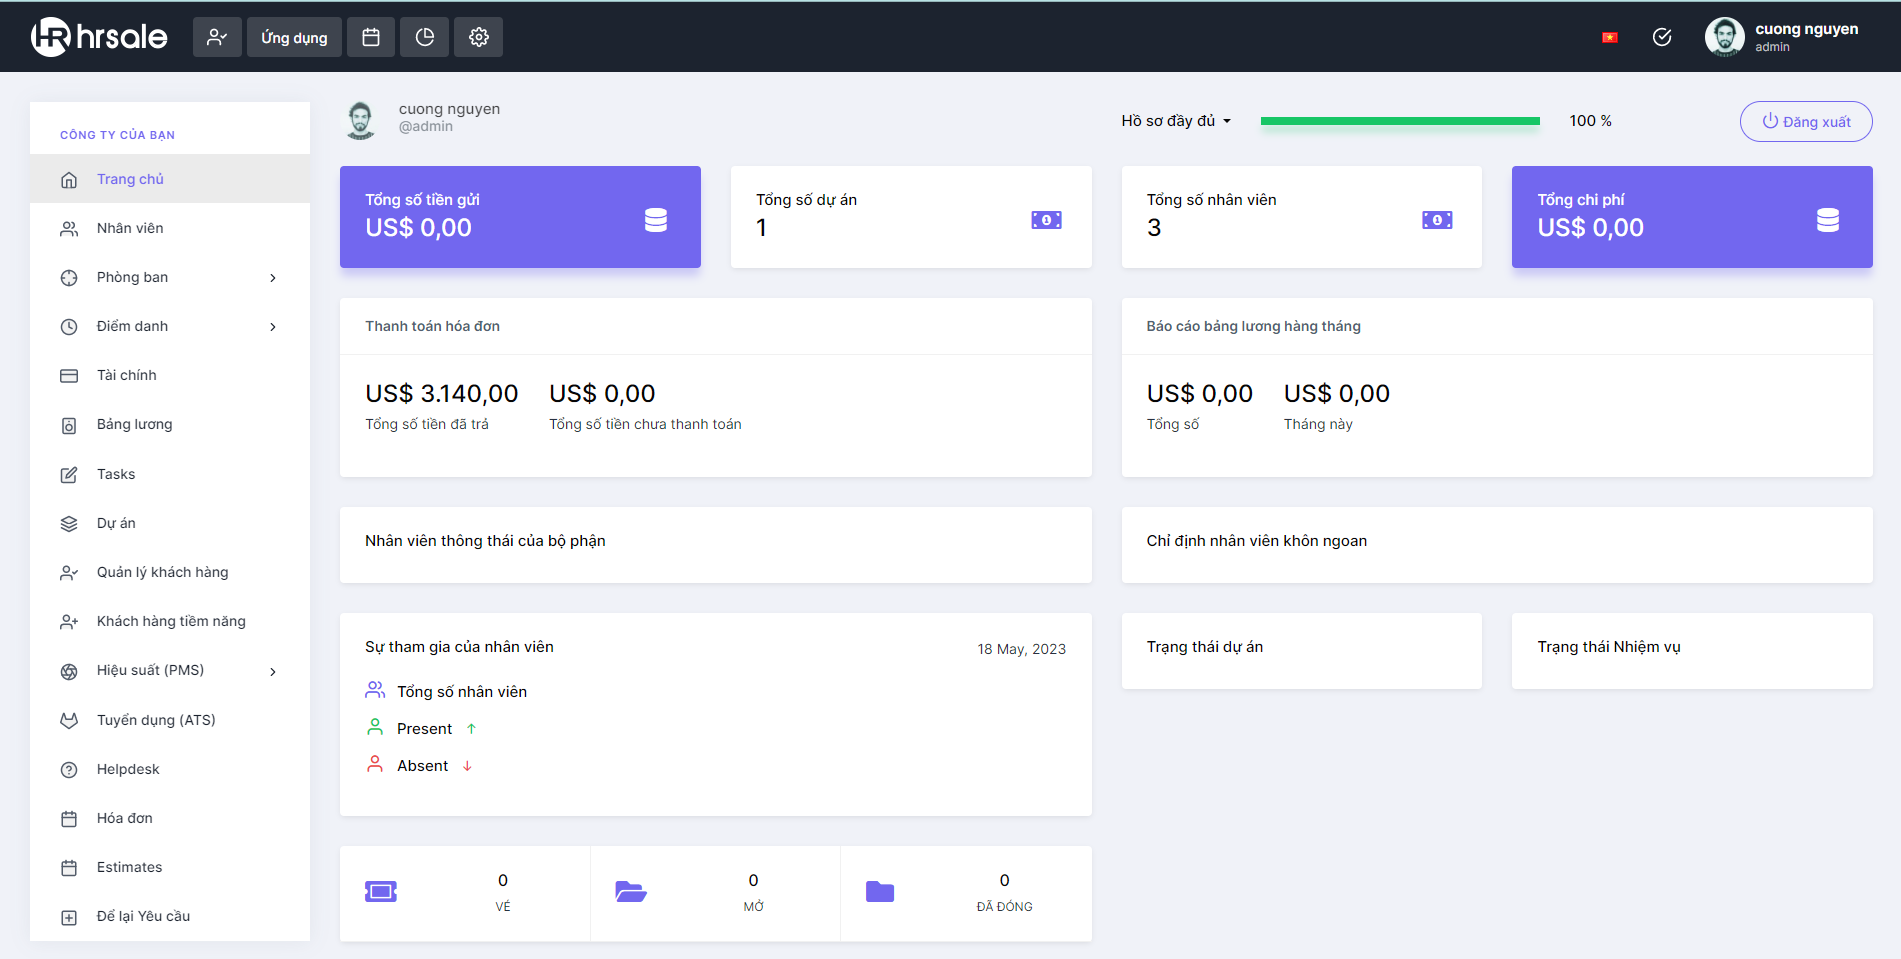The height and width of the screenshot is (959, 1901).
Task: Click the 18 May, 2023 date
Action: (1021, 649)
